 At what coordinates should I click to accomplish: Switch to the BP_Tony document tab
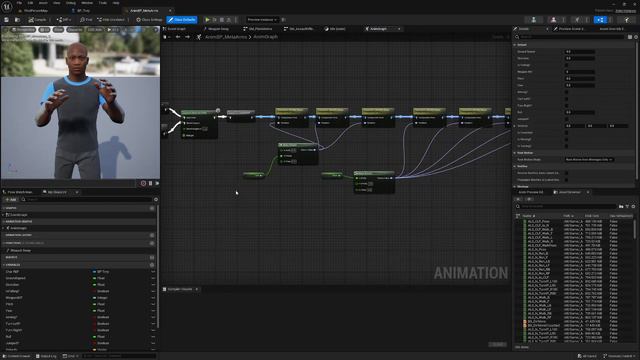[83, 11]
